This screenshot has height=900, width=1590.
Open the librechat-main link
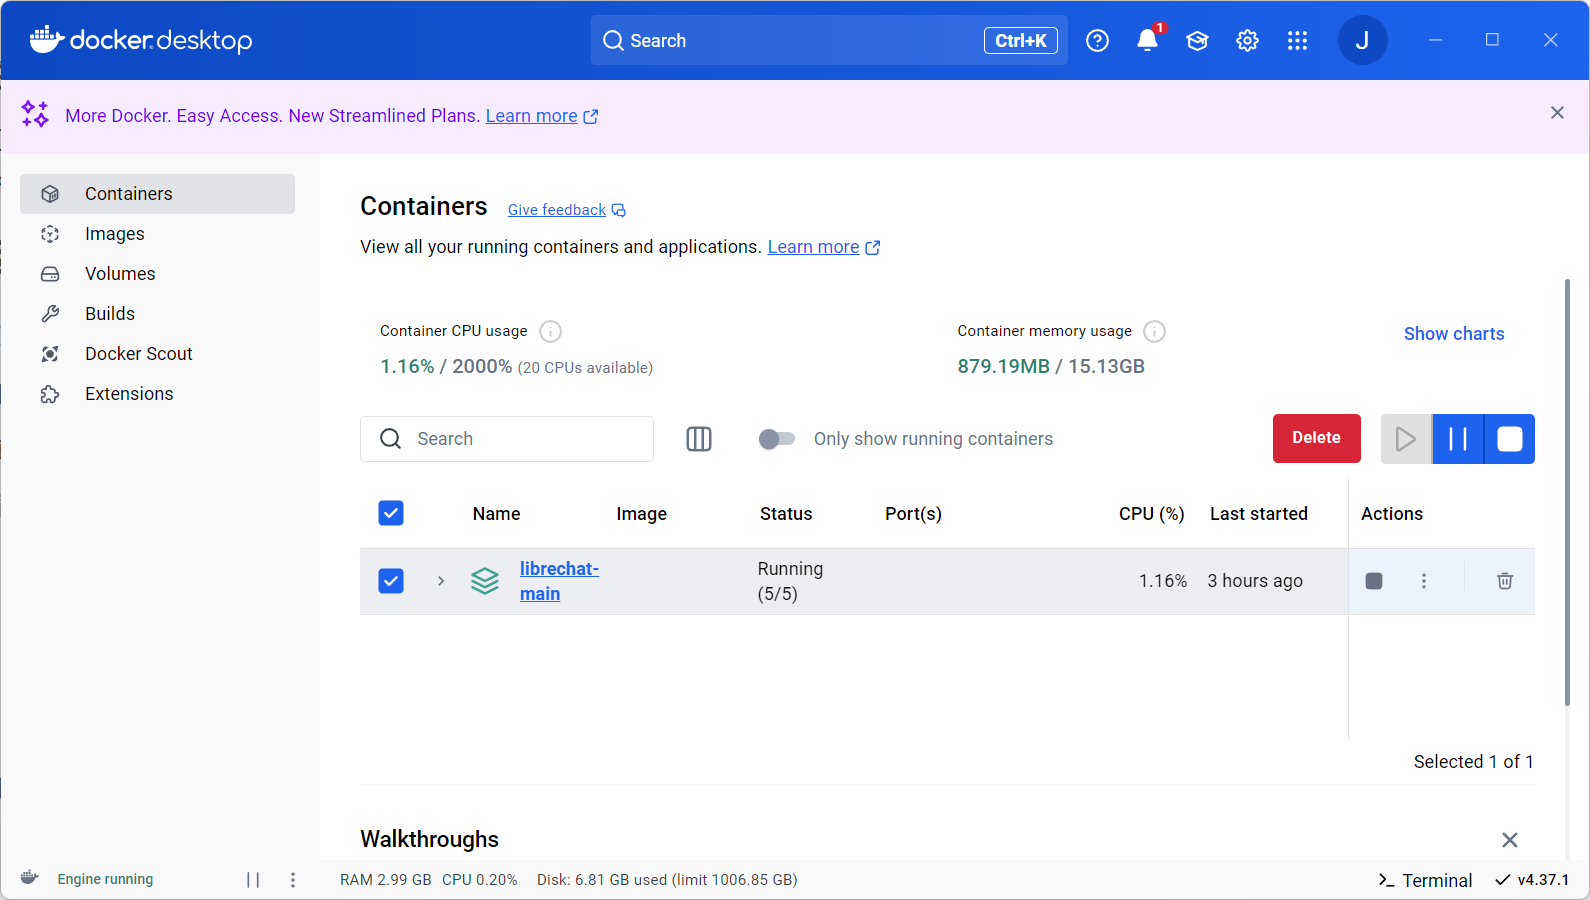[559, 581]
